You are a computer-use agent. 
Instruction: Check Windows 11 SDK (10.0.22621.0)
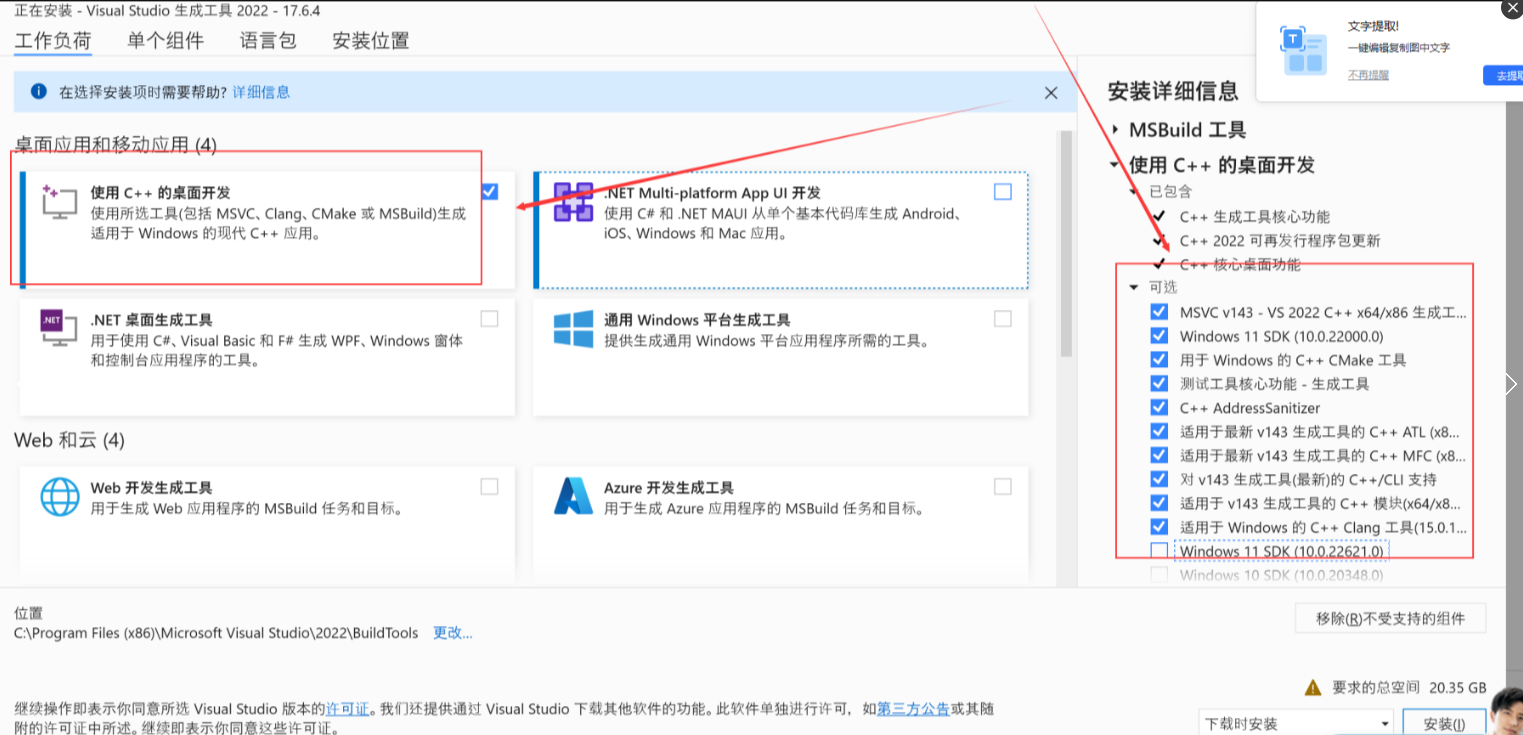pyautogui.click(x=1159, y=551)
